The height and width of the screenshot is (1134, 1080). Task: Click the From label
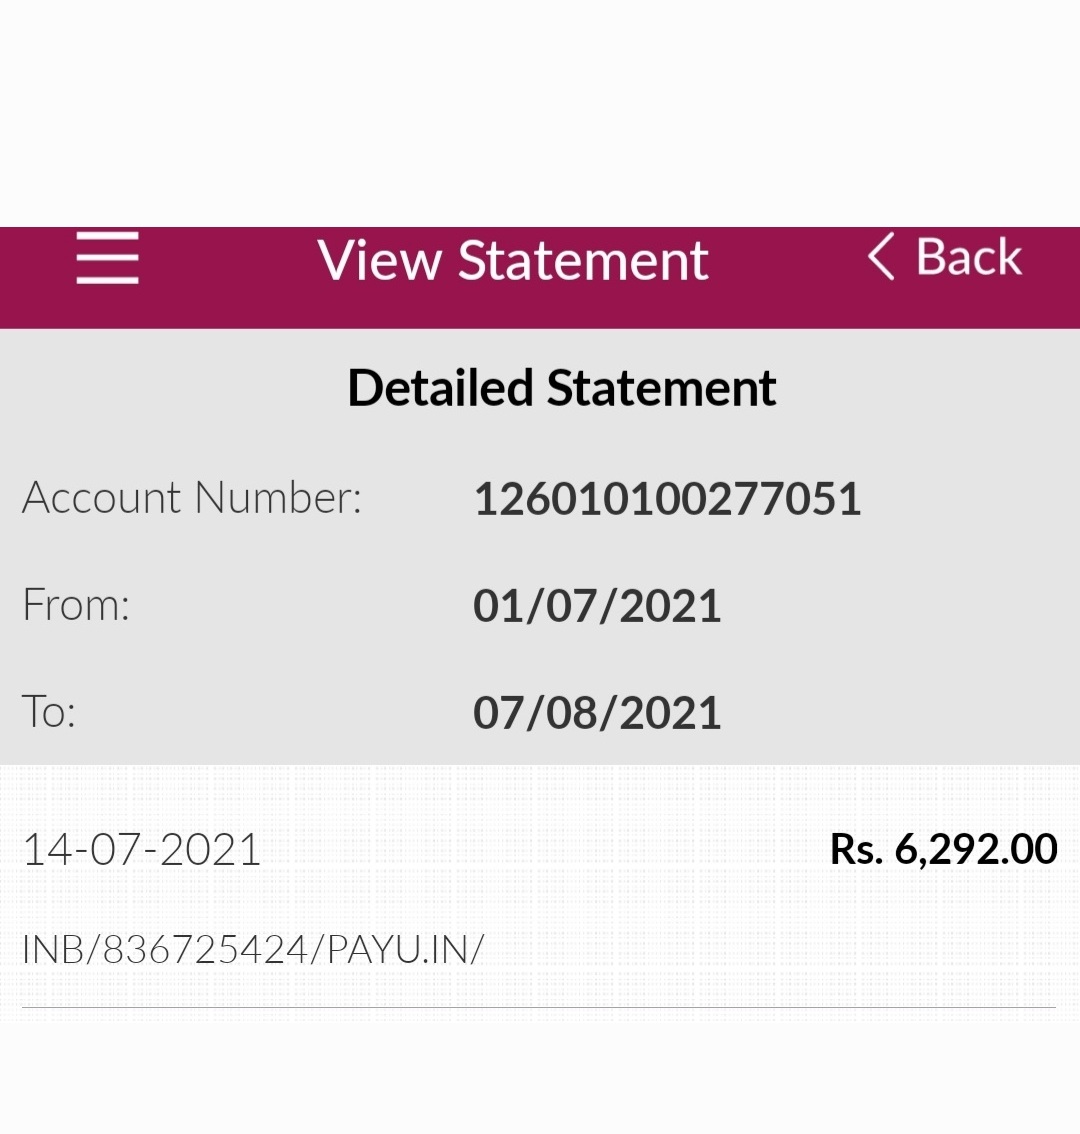(x=76, y=605)
